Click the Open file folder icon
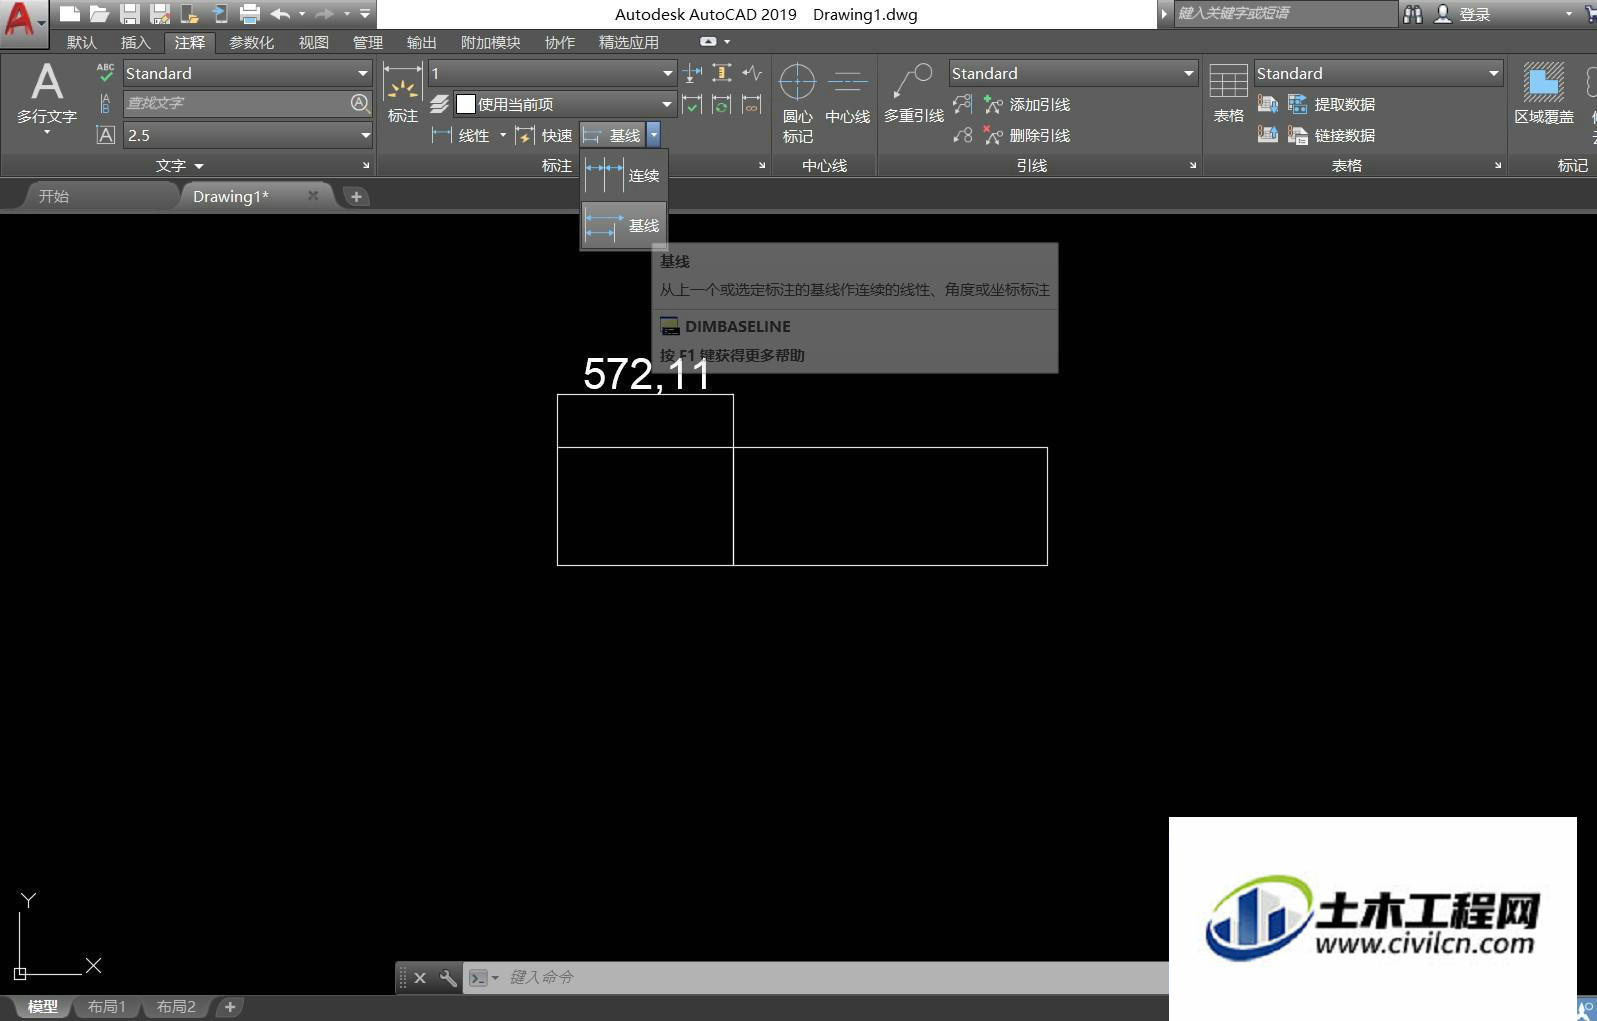This screenshot has height=1021, width=1597. (99, 14)
